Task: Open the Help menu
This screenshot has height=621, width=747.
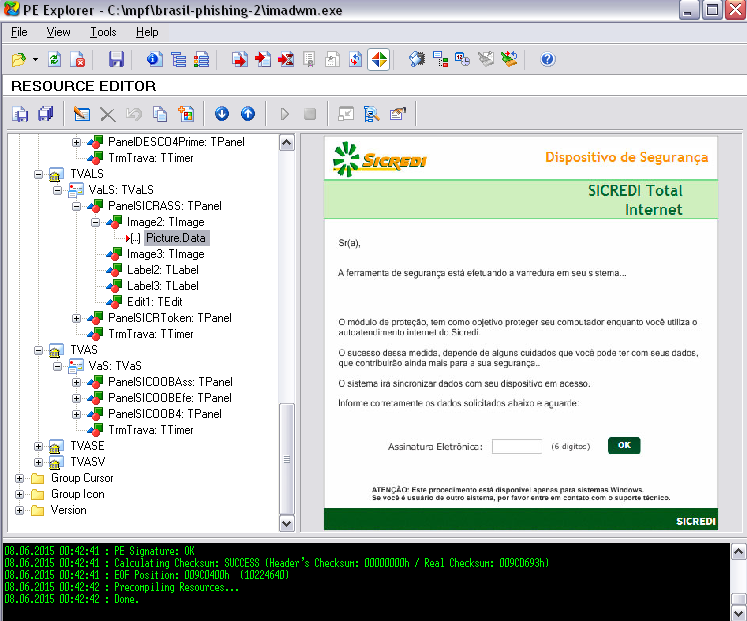Action: [x=147, y=32]
